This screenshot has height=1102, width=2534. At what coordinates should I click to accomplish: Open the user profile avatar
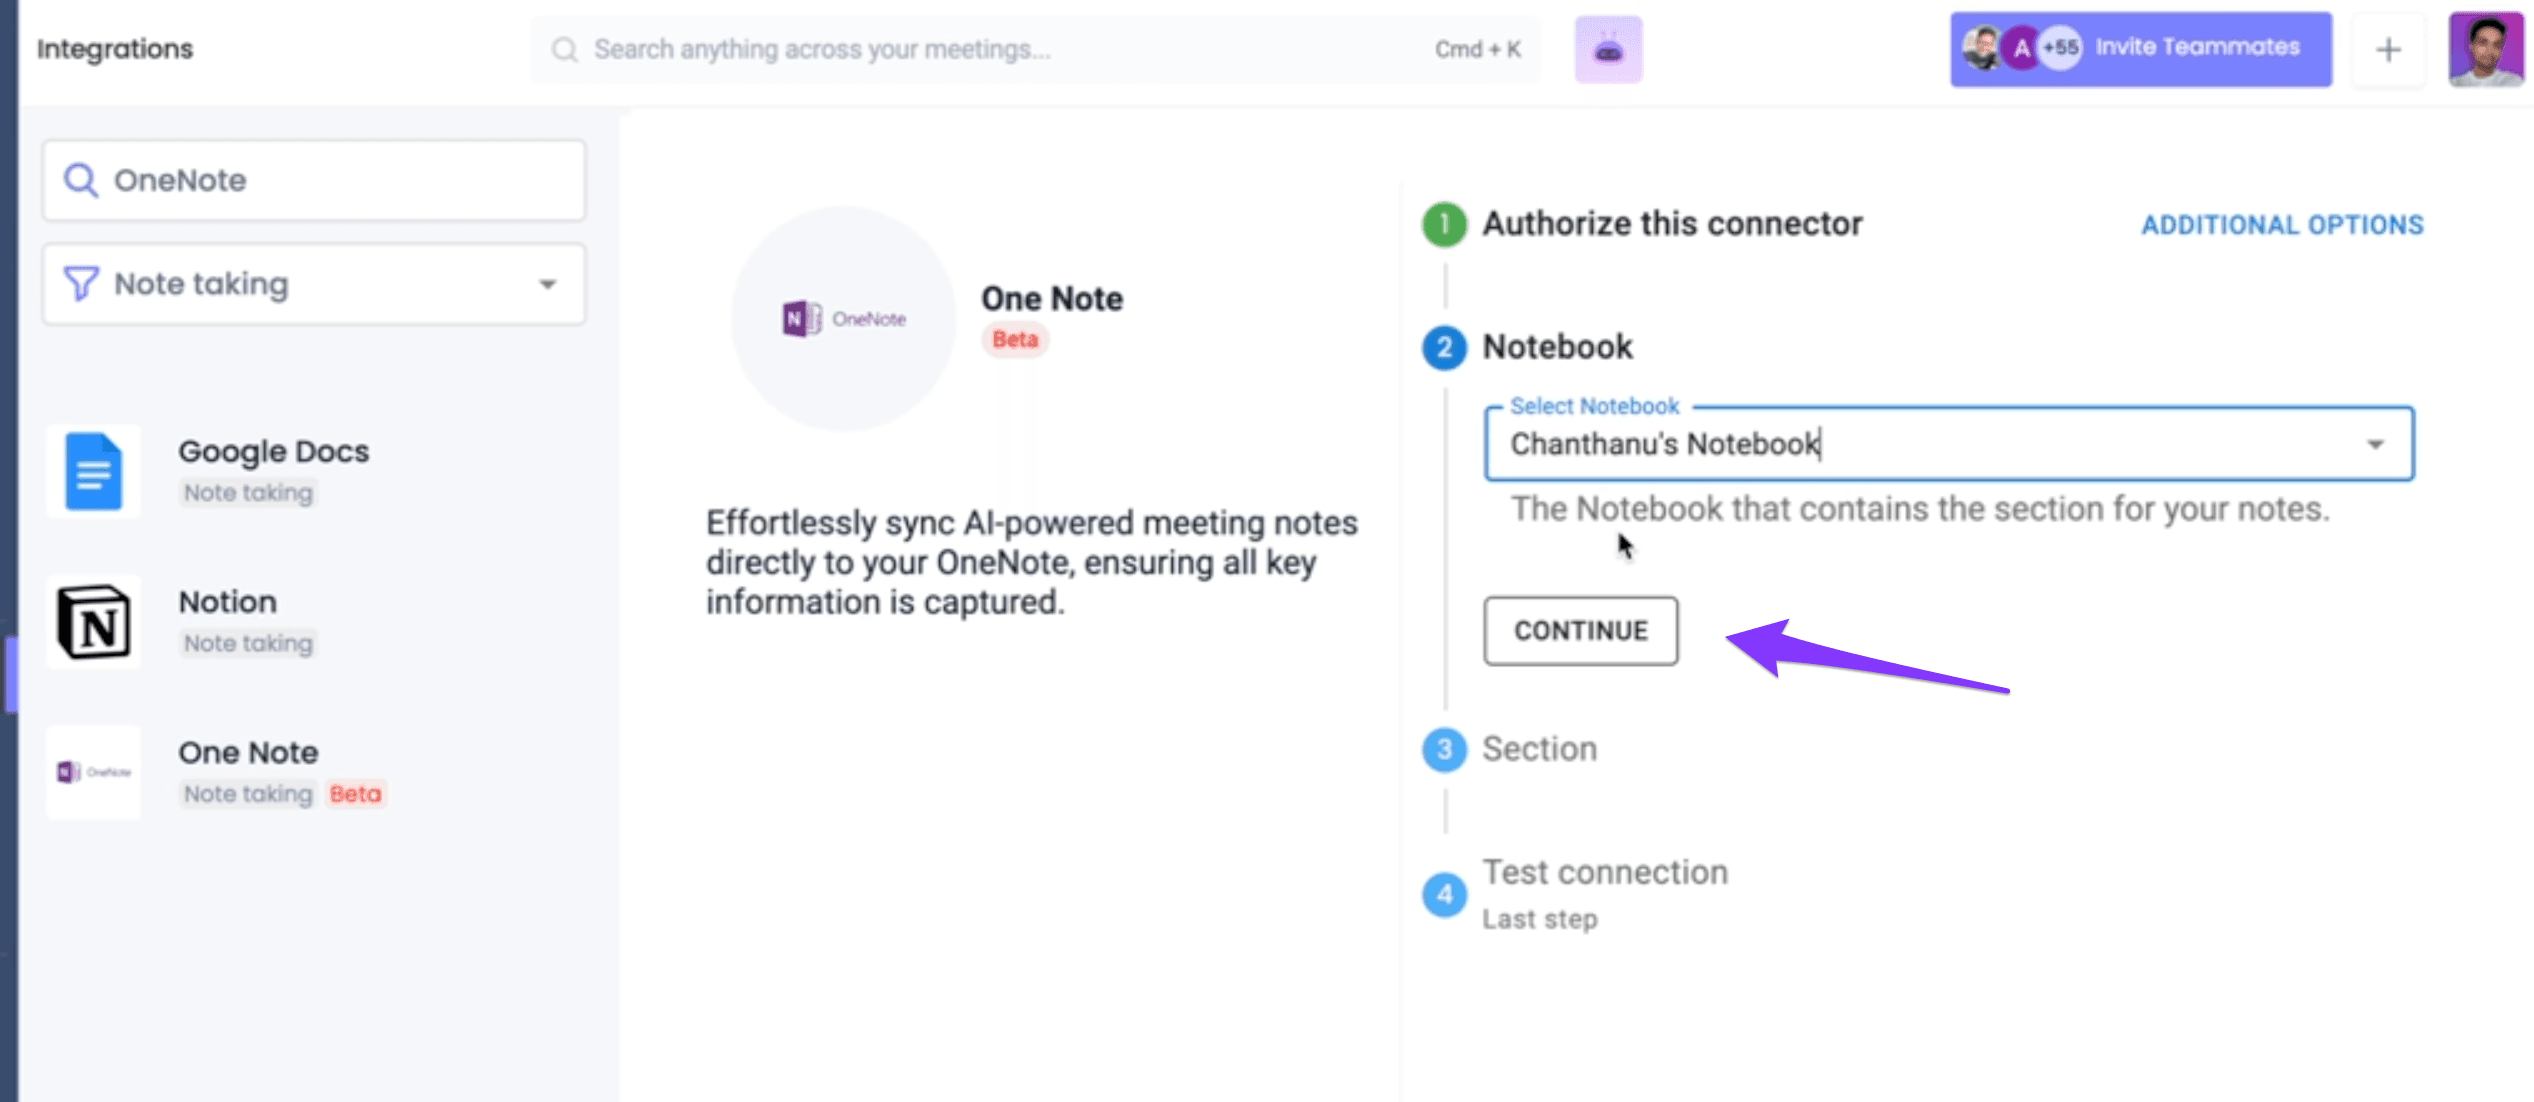click(2486, 49)
